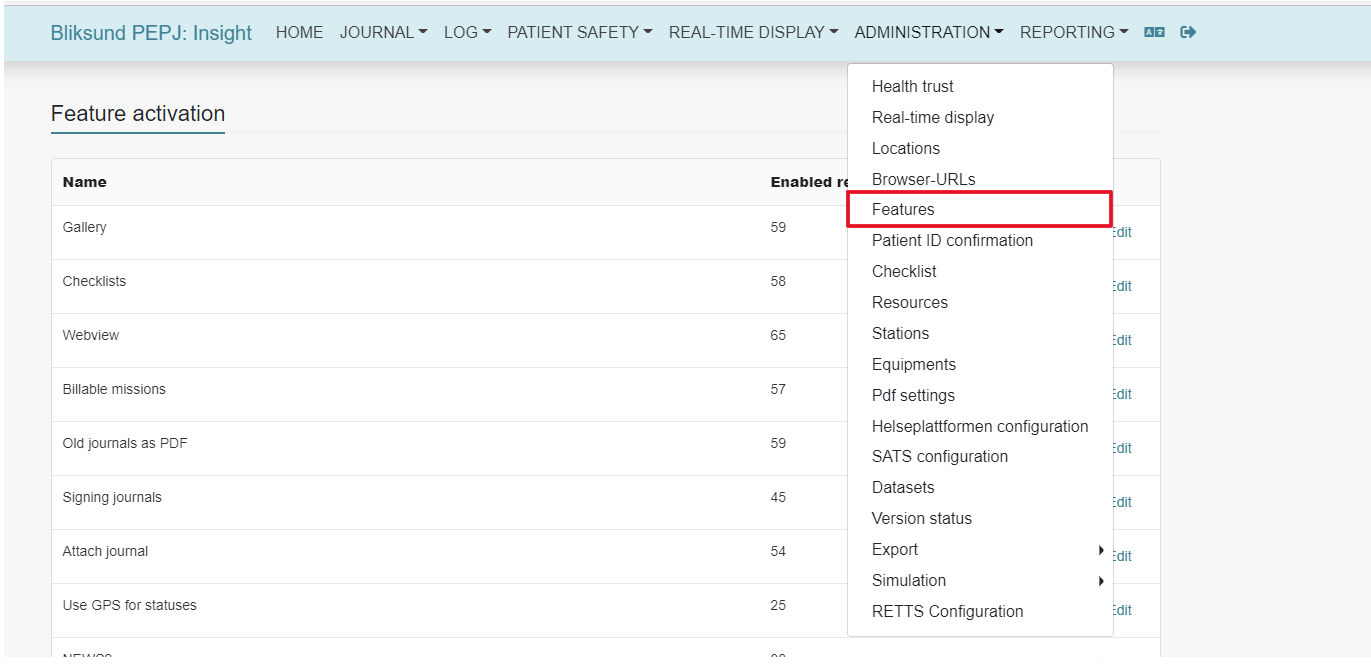Screen dimensions: 1371x665
Task: Edit the Old journals as PDF row
Action: click(1122, 448)
